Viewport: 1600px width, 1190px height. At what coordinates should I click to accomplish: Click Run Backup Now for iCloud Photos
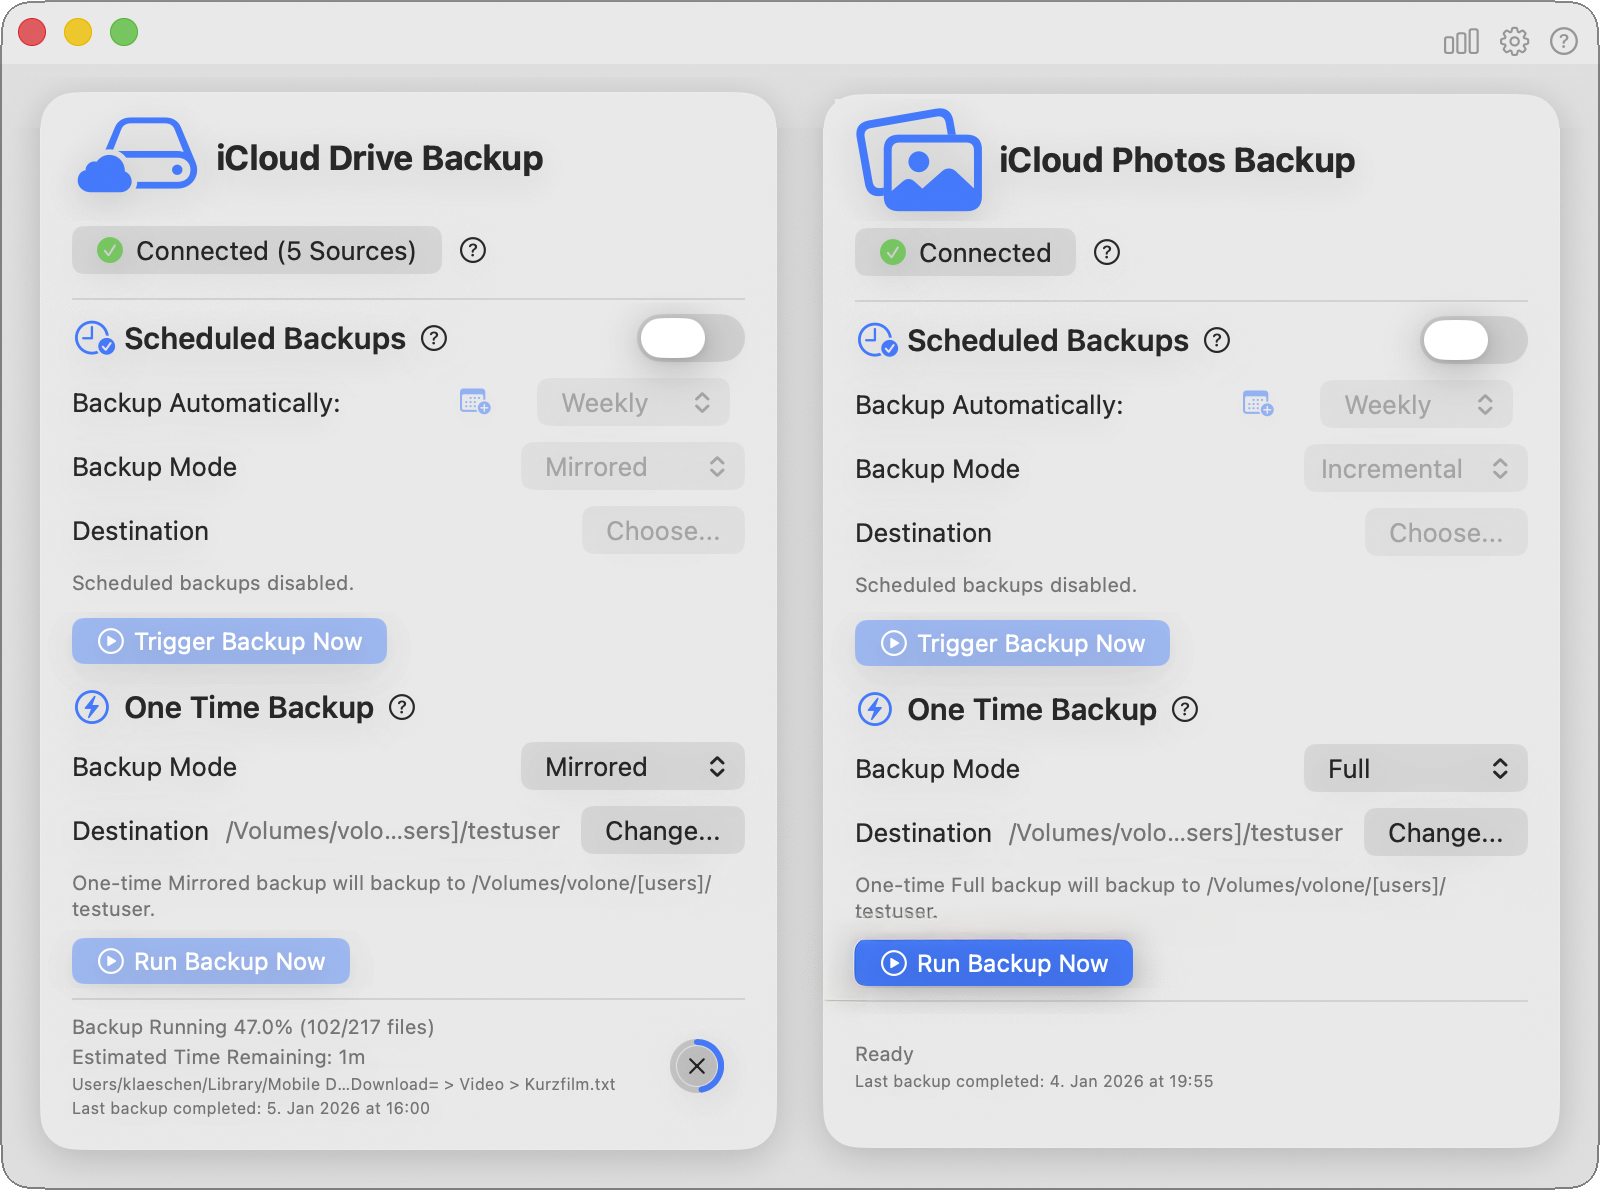click(993, 963)
